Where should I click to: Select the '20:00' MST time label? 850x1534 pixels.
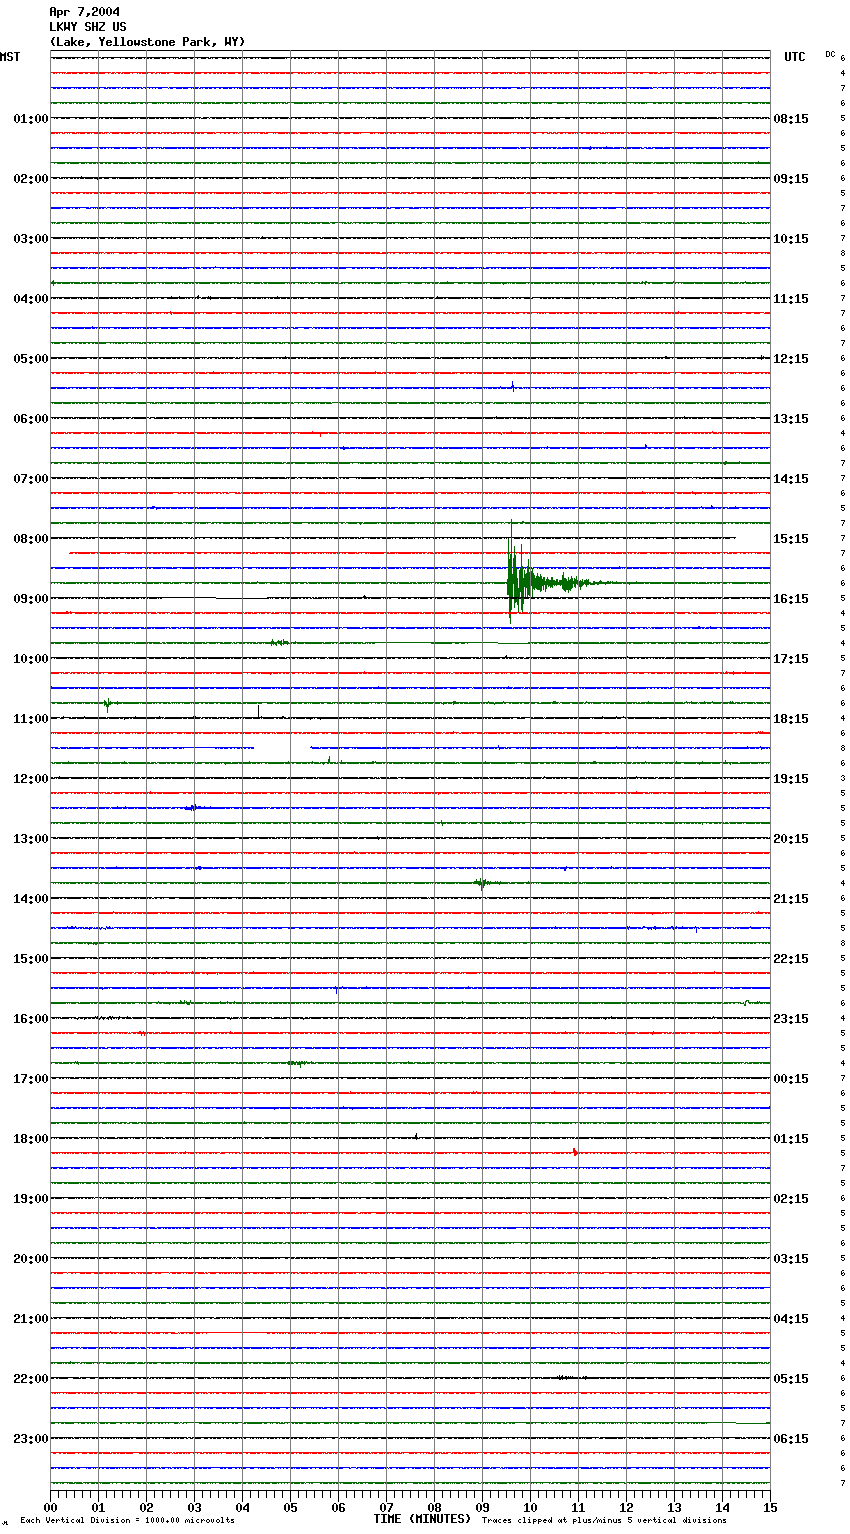coord(31,1259)
